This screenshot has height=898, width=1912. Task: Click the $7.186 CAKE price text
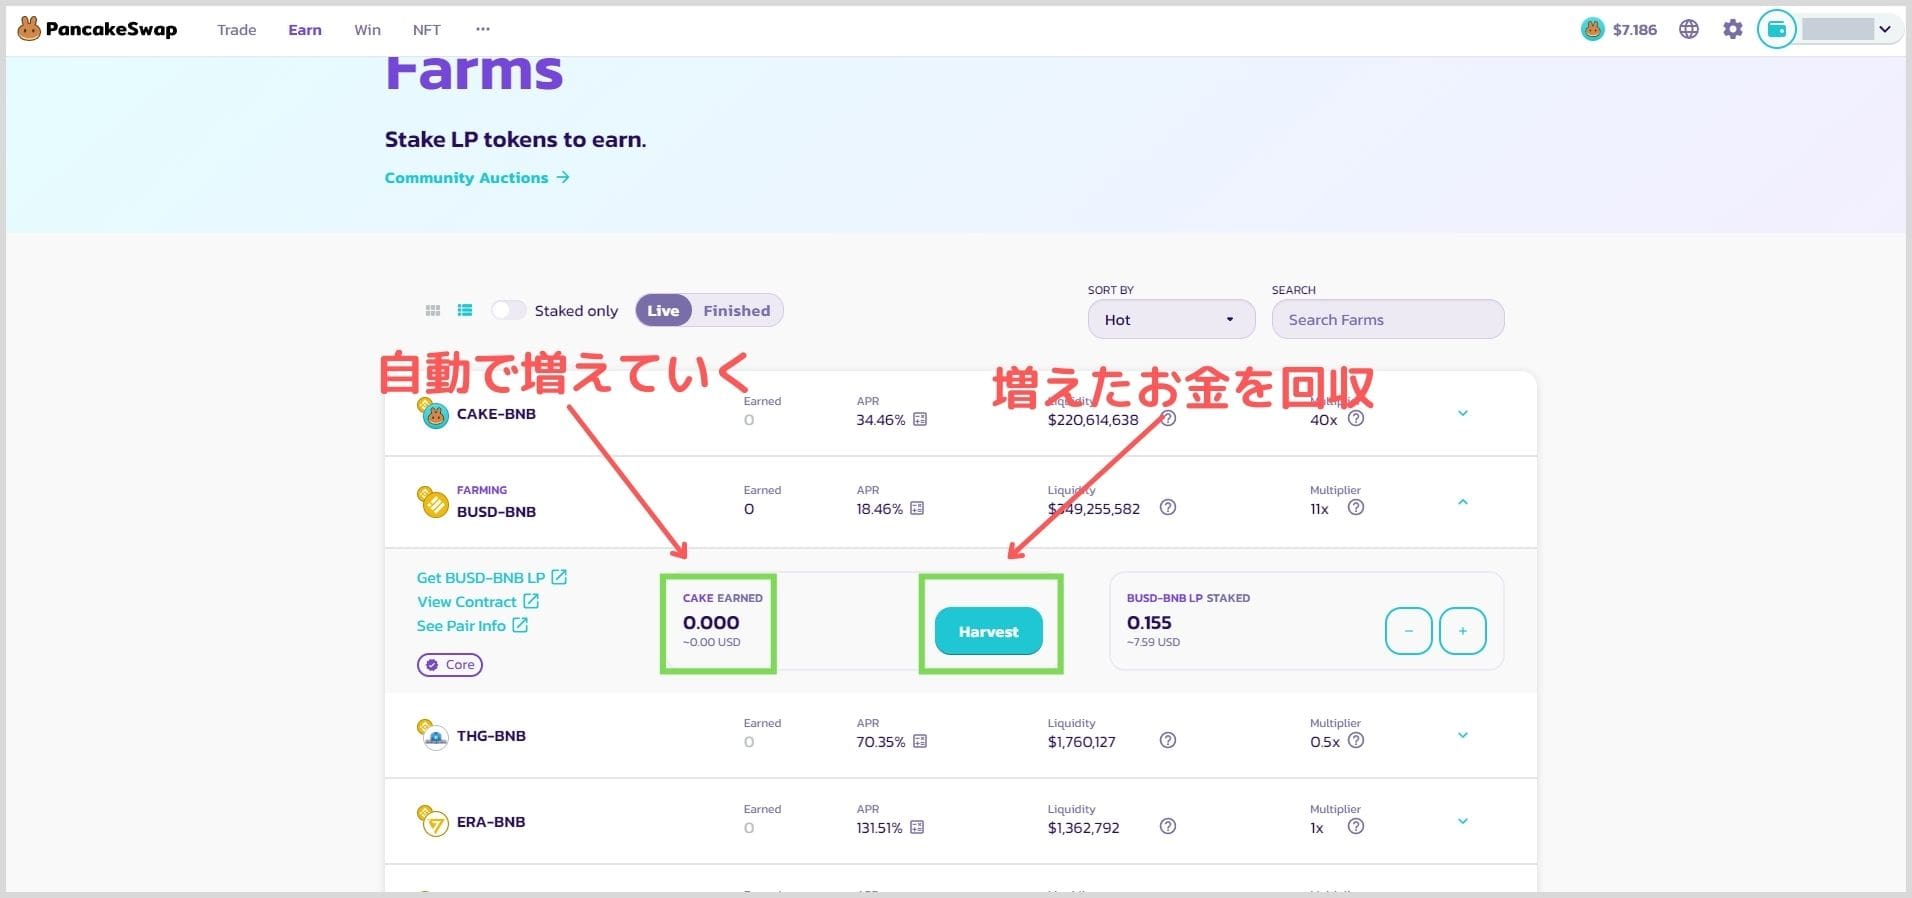point(1634,30)
